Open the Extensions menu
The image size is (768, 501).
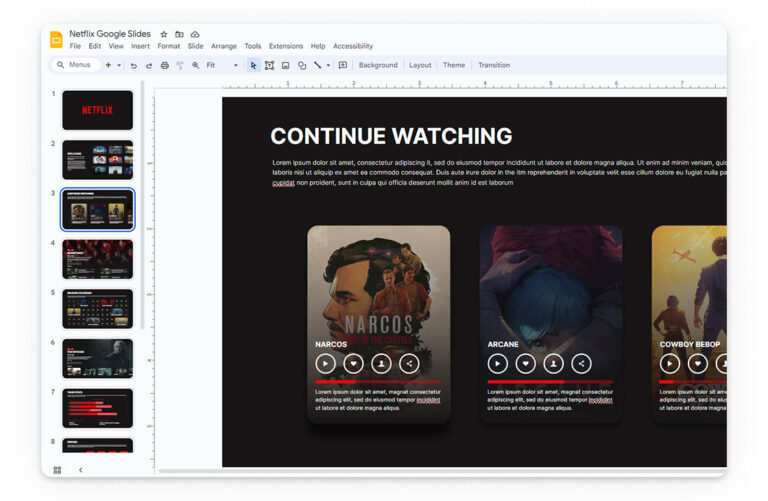tap(286, 46)
